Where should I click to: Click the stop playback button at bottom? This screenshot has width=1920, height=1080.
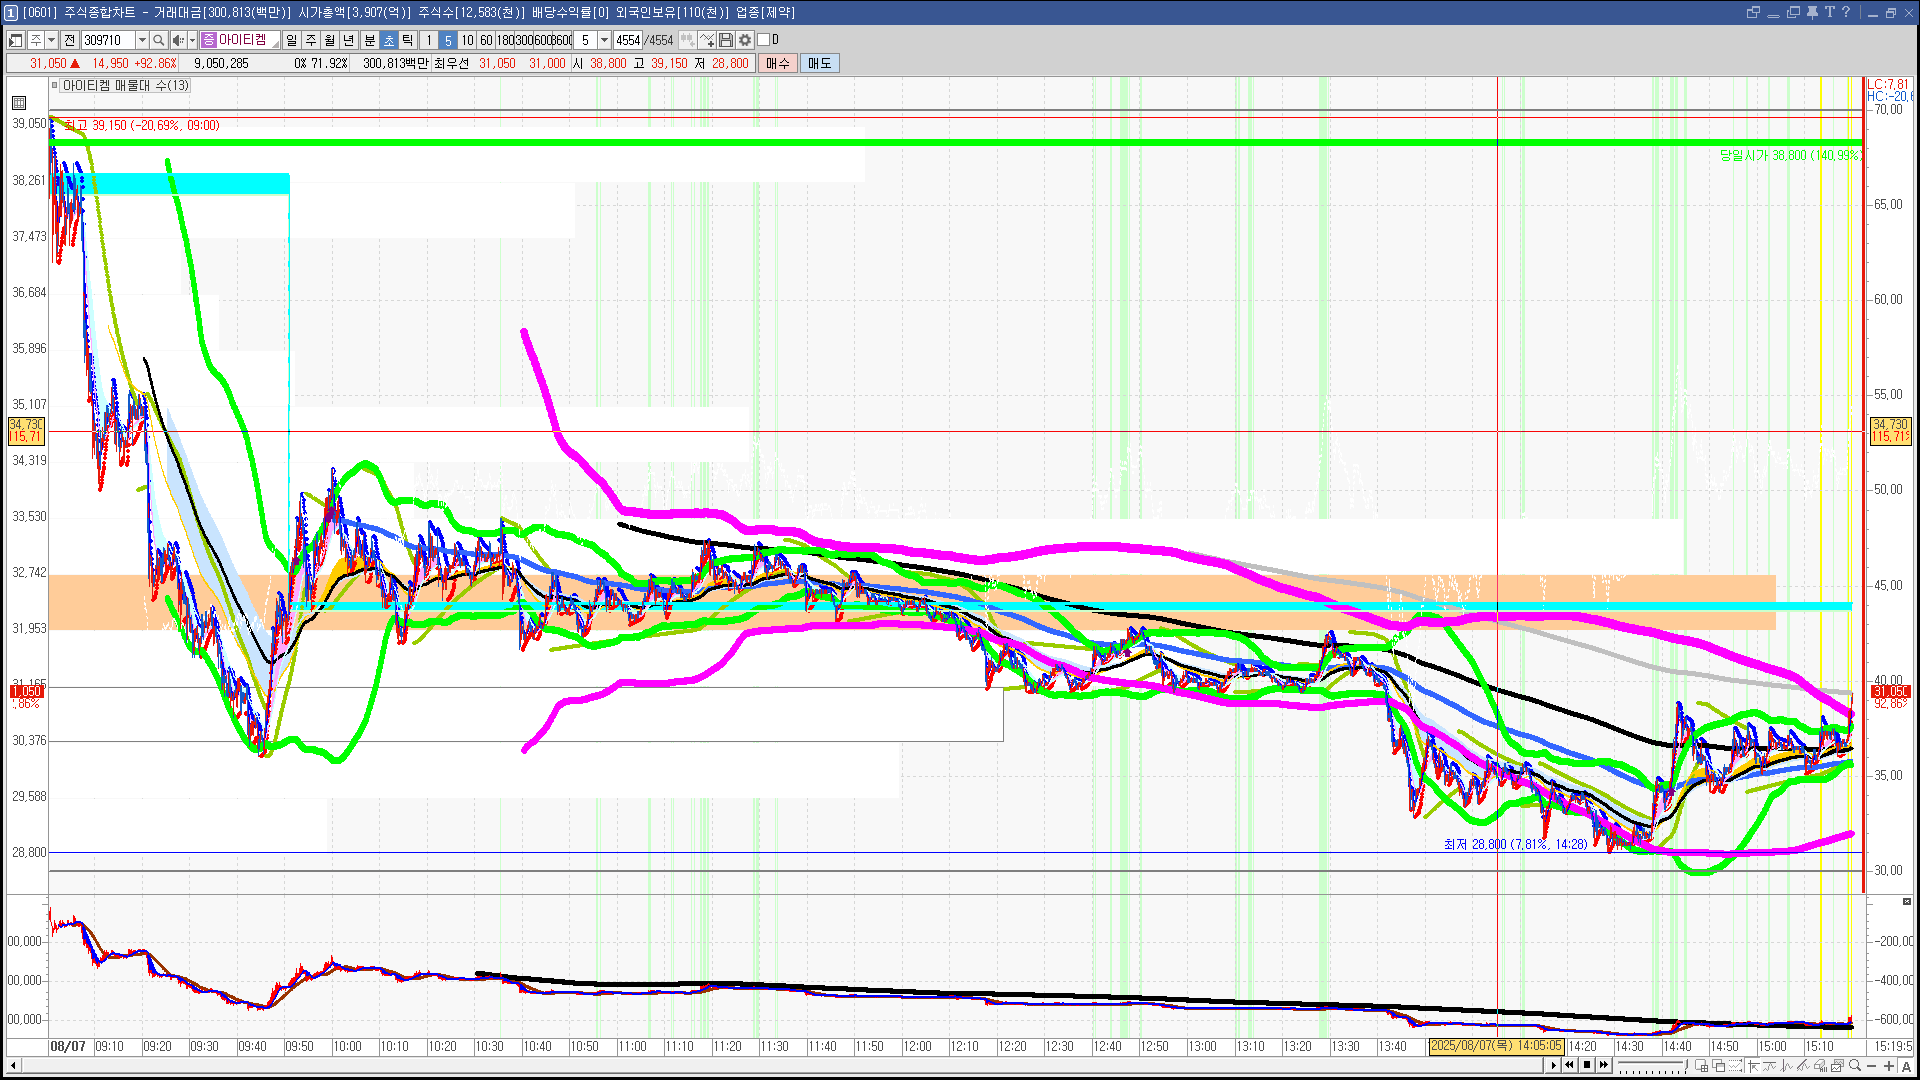tap(1587, 1065)
